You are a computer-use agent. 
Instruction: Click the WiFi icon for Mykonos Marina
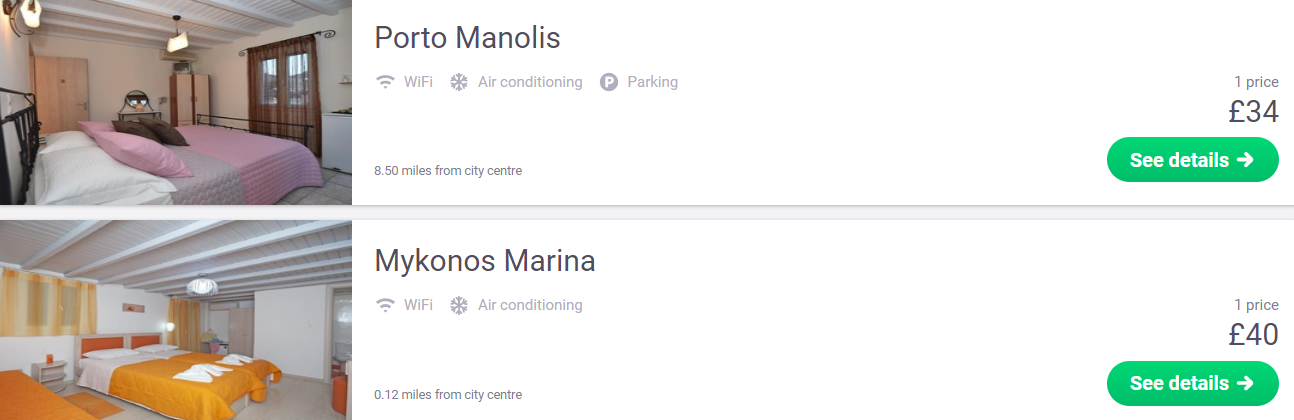(x=385, y=305)
